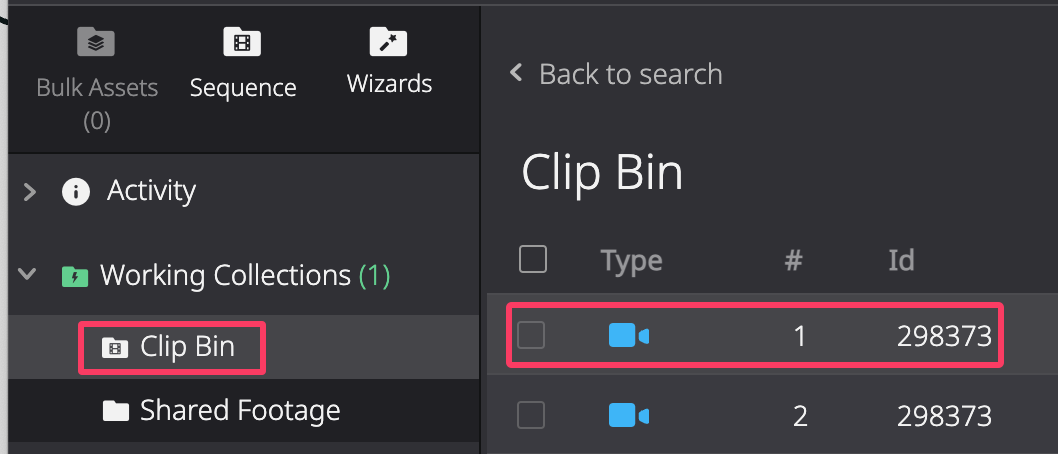Click the Sequence film icon
Screen dimensions: 1058x454
click(242, 42)
